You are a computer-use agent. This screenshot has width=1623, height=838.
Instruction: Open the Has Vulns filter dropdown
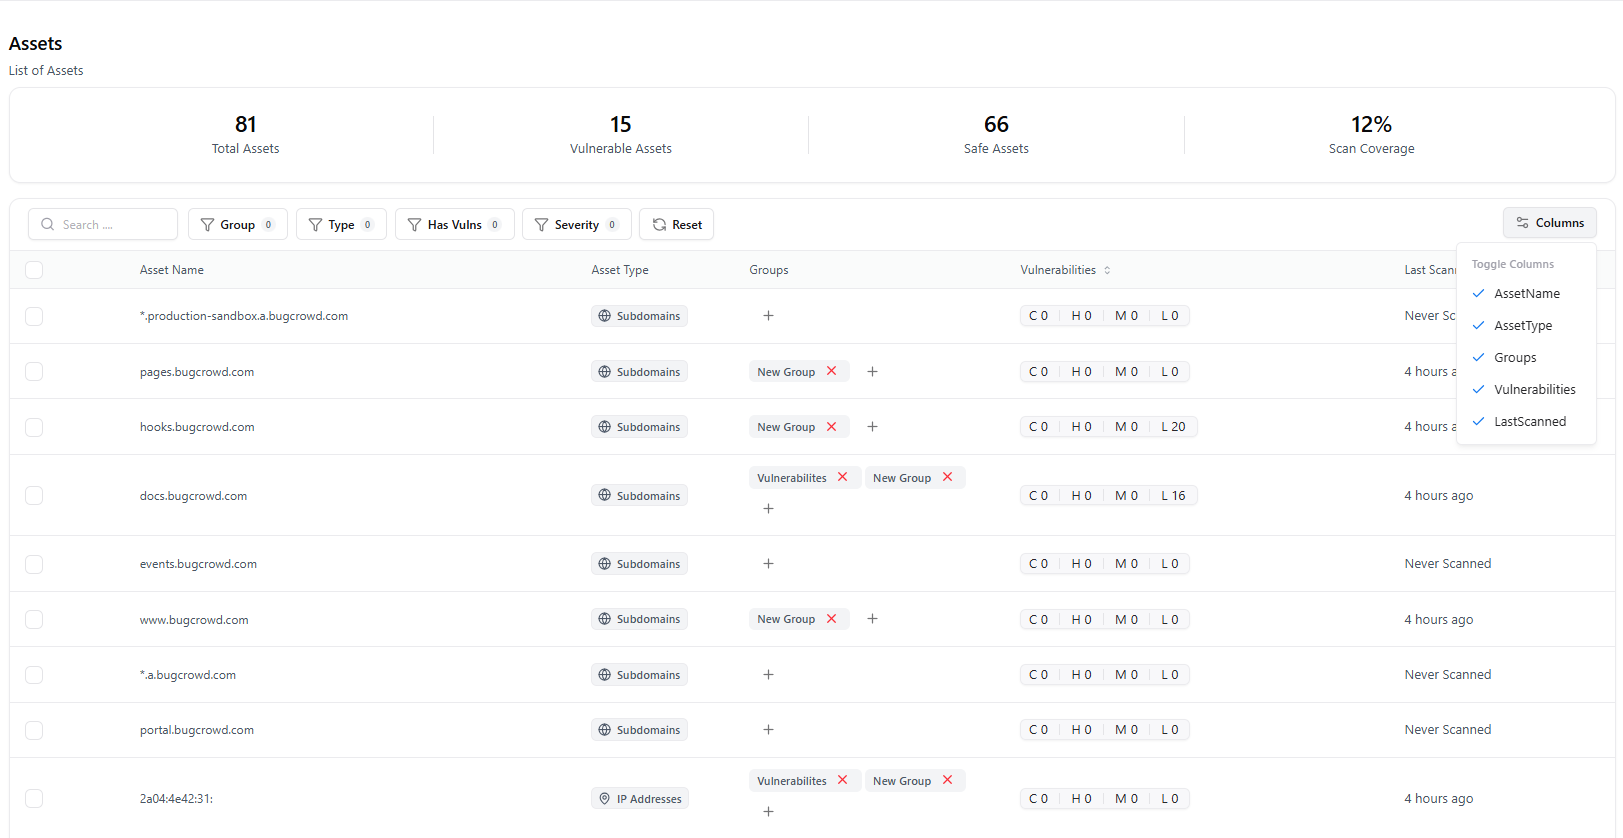tap(455, 224)
